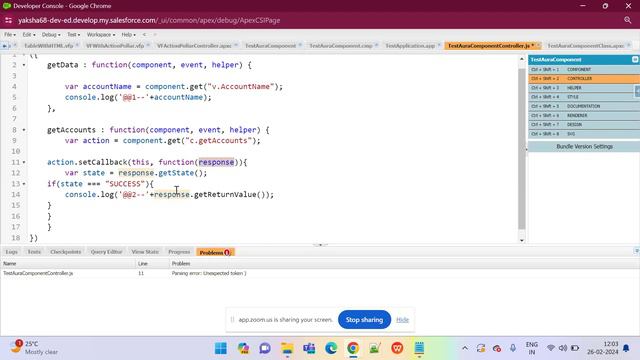
Task: Open the Debug menu
Action: click(x=51, y=35)
